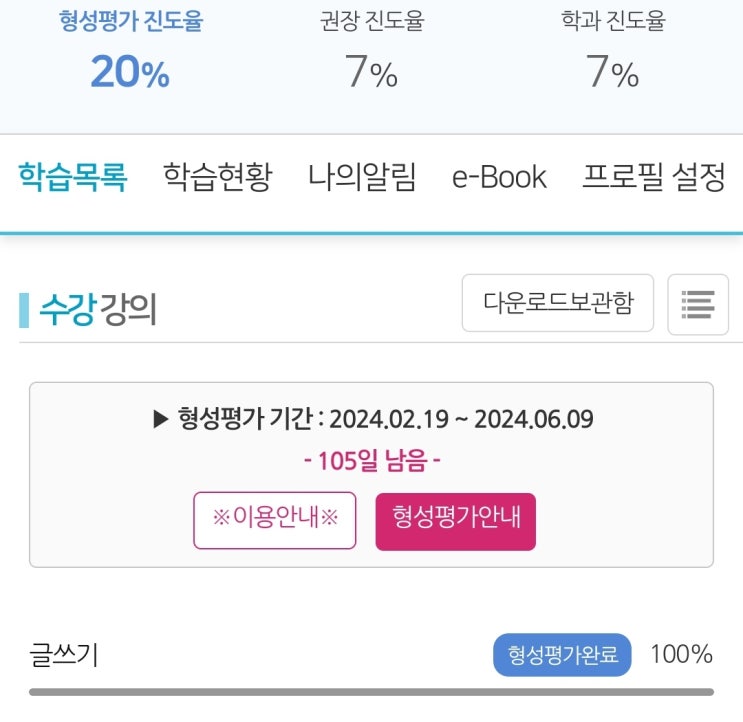The height and width of the screenshot is (722, 743).
Task: Open the 다운로드보관함 button
Action: click(x=557, y=303)
